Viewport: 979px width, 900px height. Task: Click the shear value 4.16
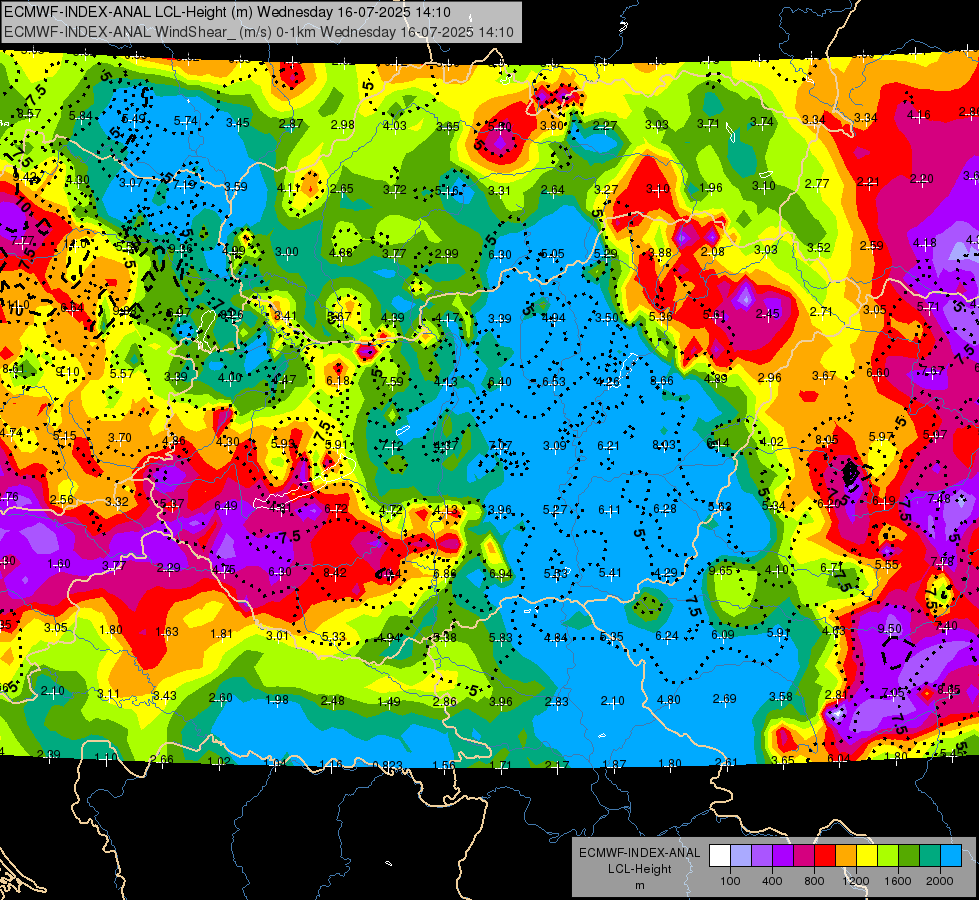coord(918,114)
